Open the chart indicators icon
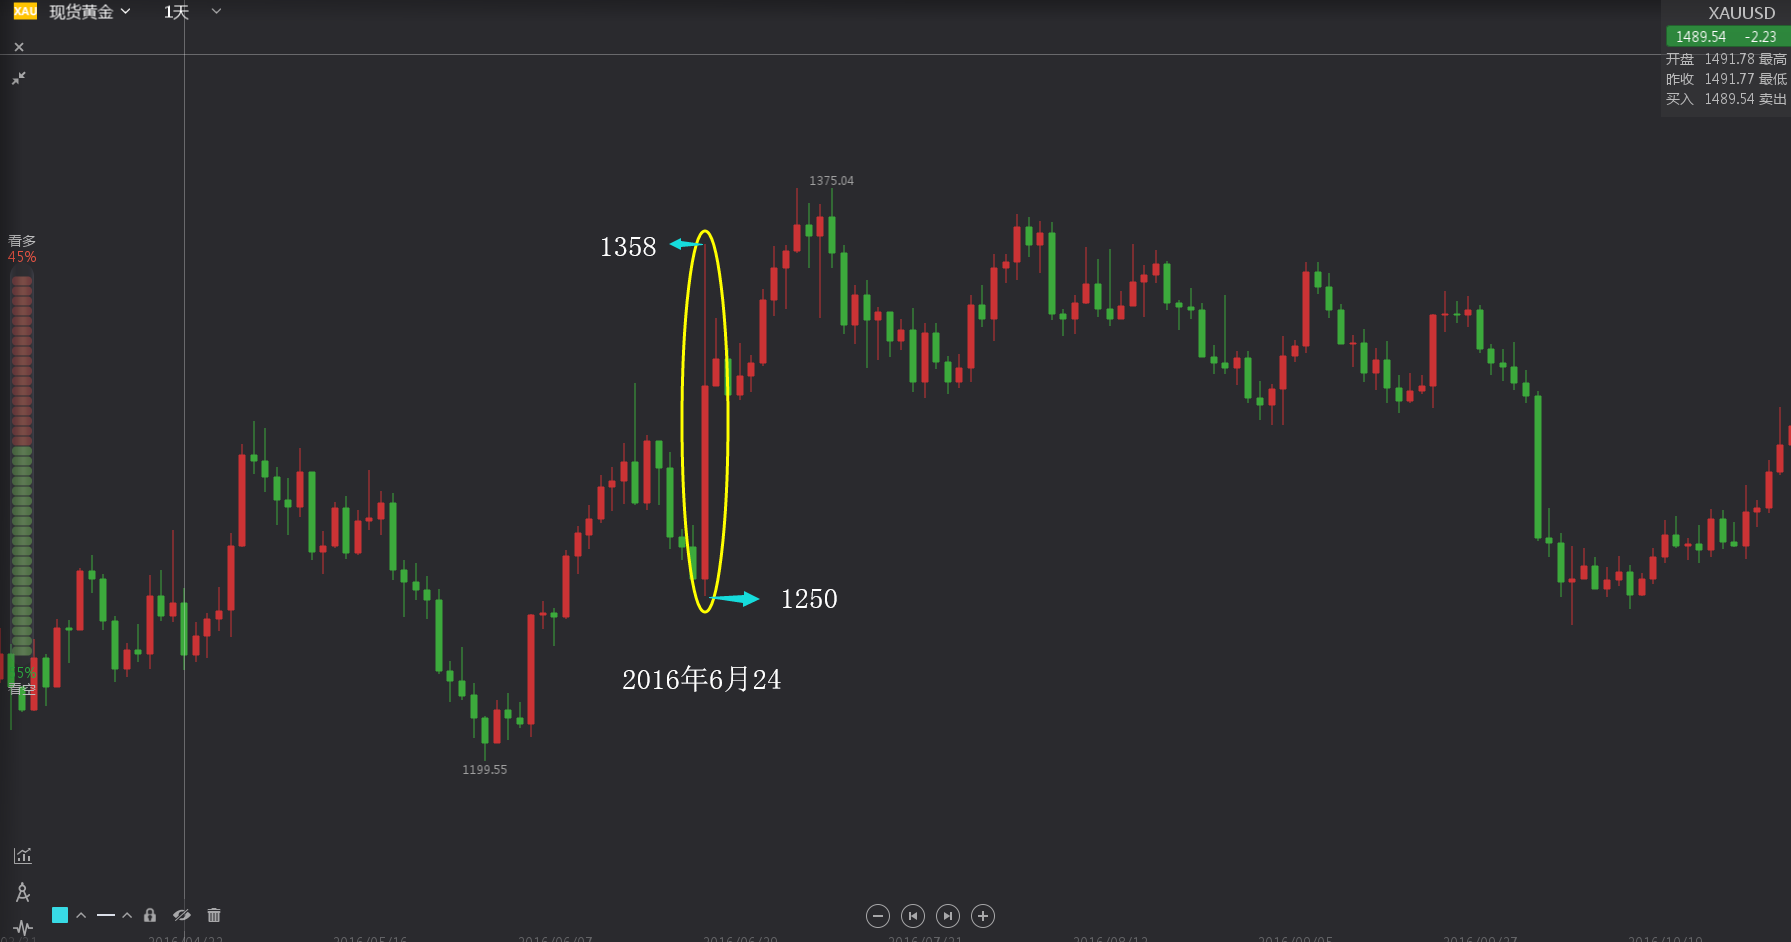Viewport: 1791px width, 942px height. tap(23, 856)
